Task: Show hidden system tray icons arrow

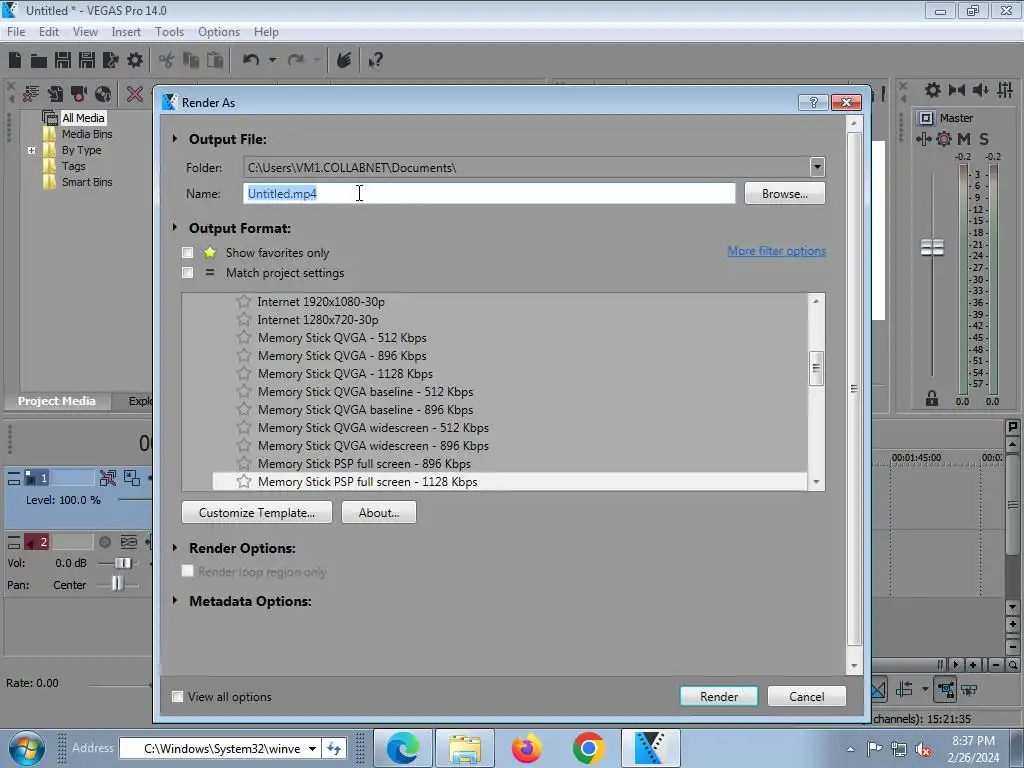Action: (850, 749)
